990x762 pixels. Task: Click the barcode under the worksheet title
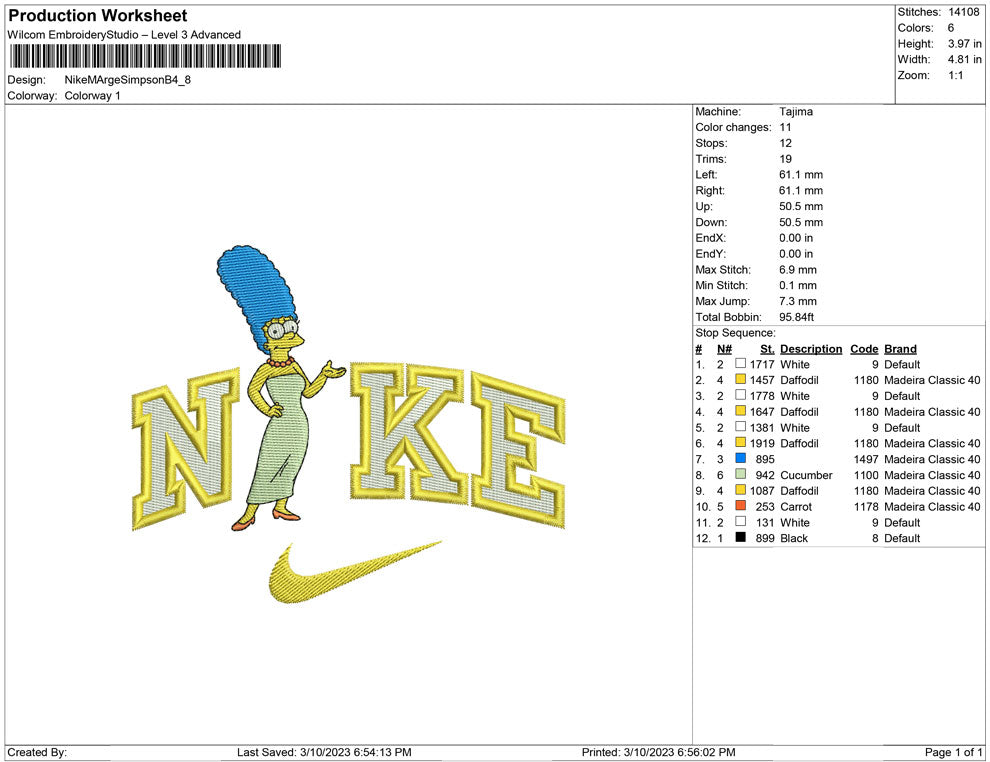coord(145,56)
